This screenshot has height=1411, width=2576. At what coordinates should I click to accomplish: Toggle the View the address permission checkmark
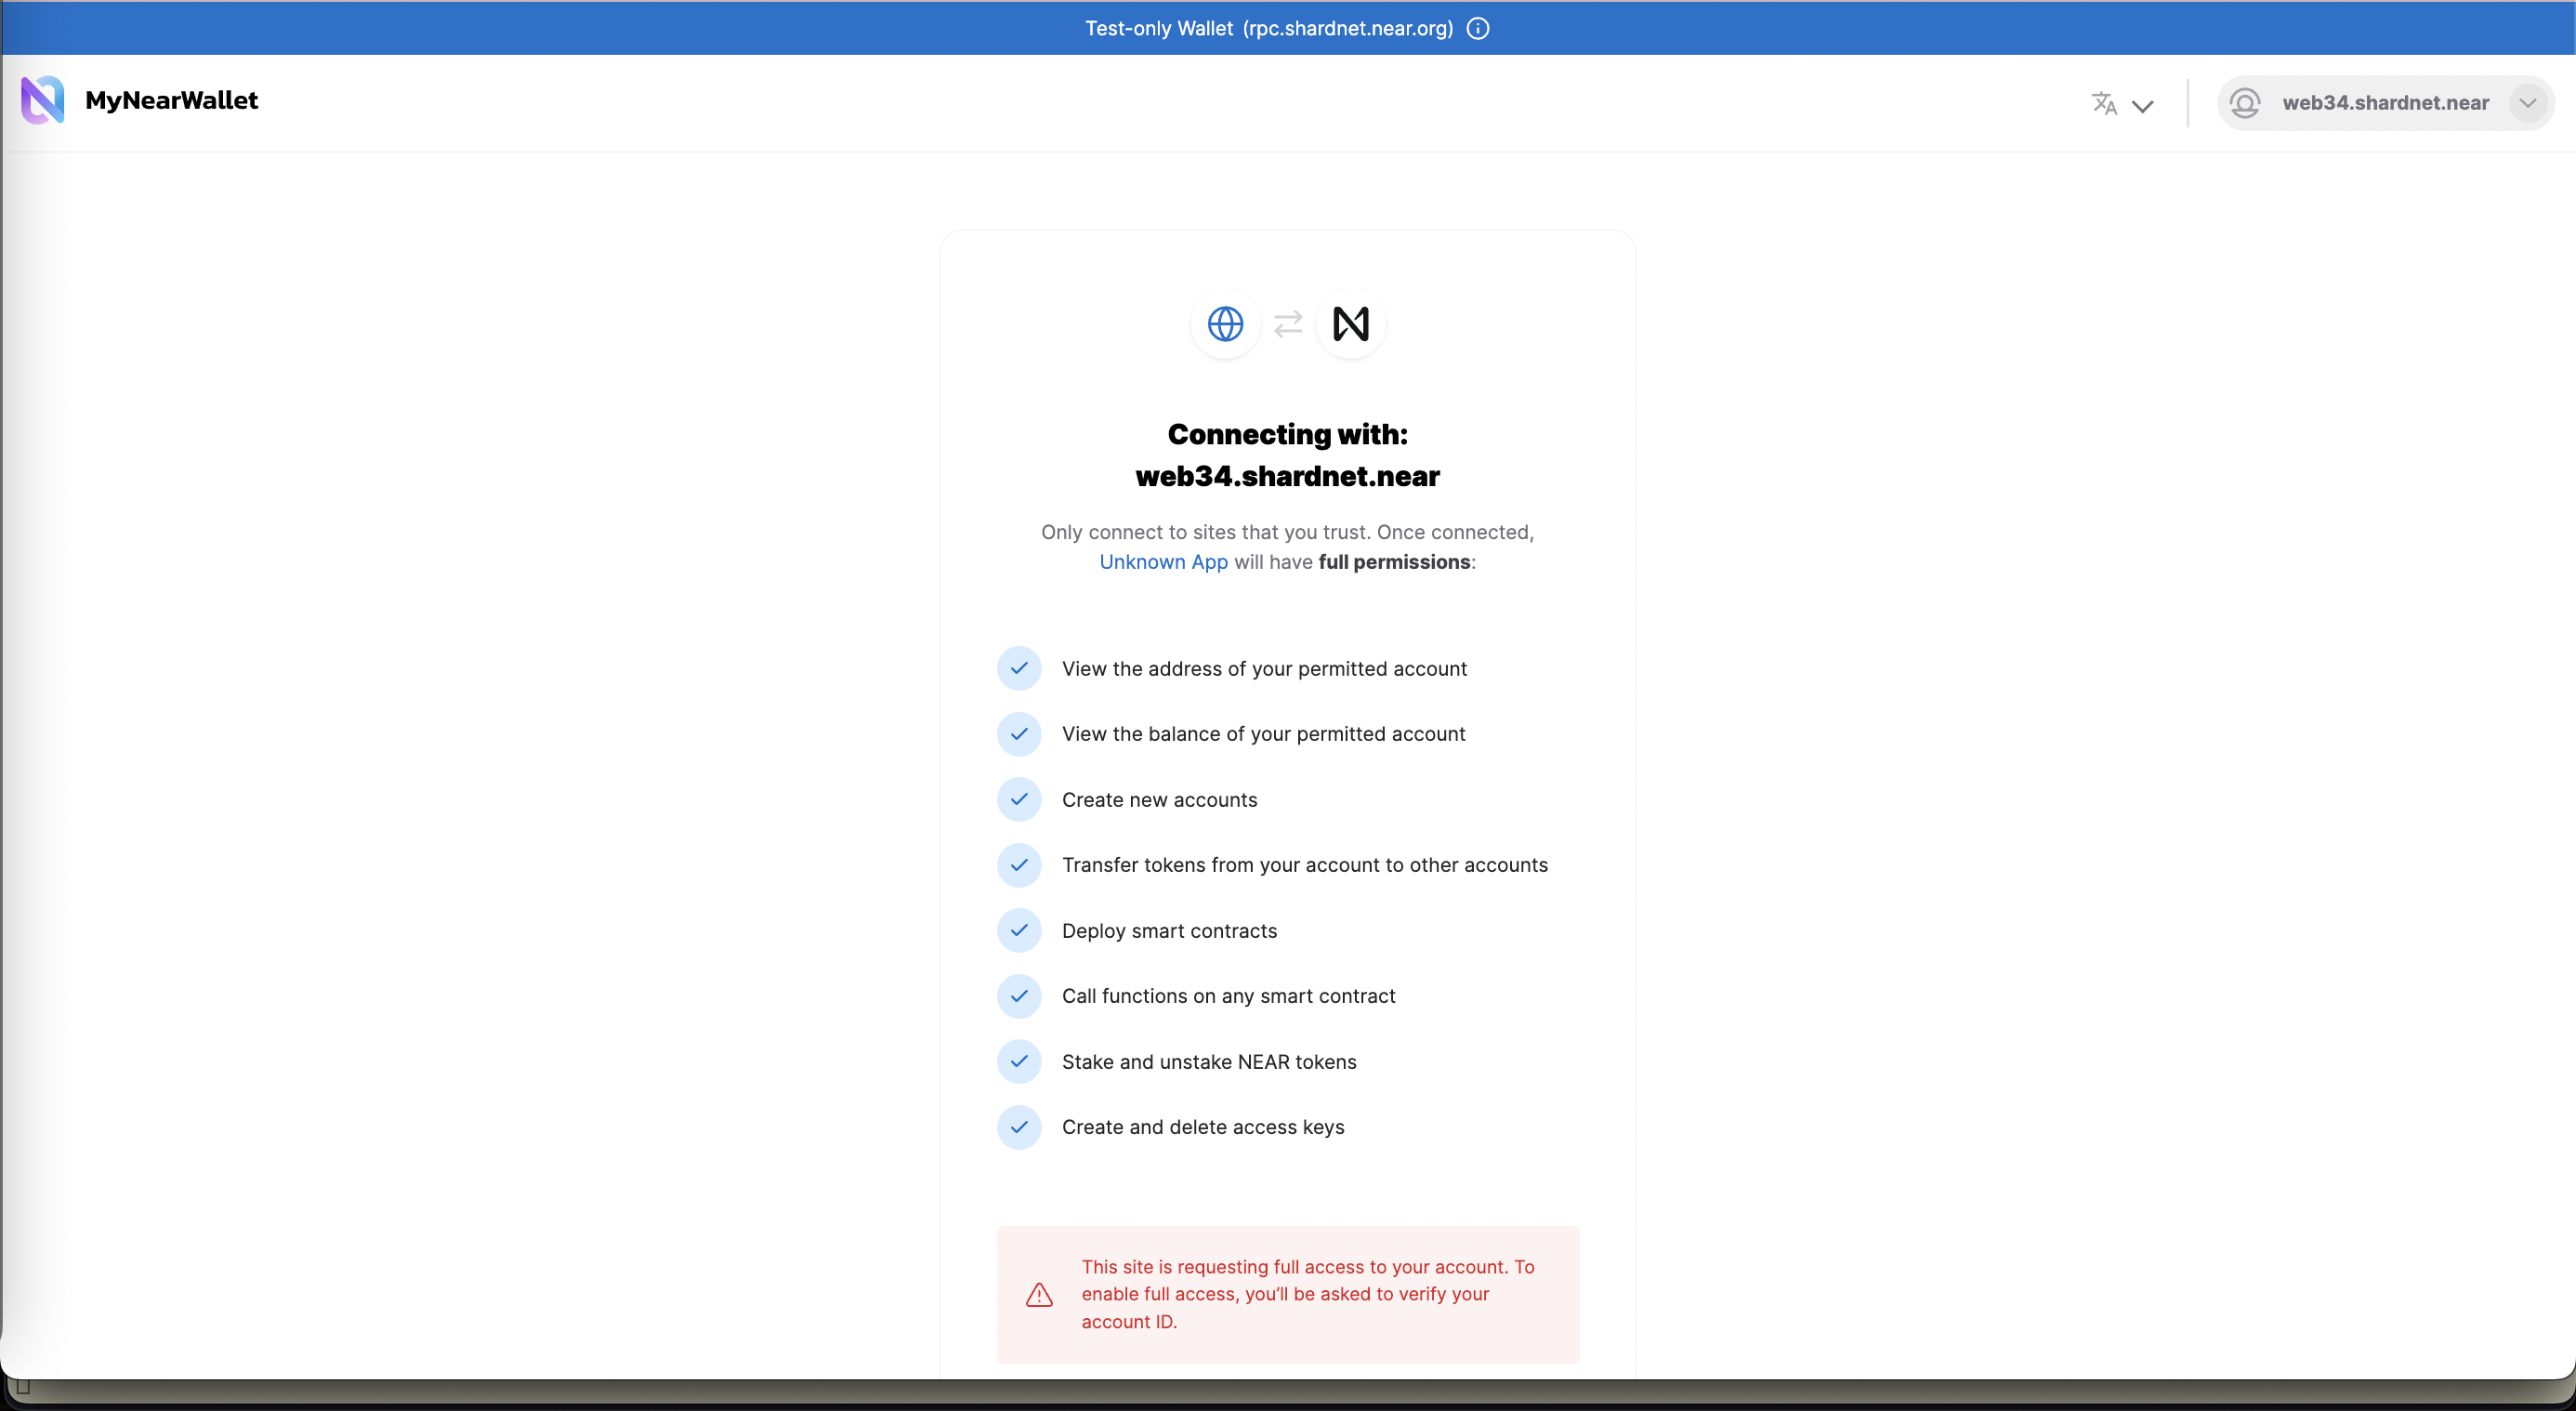click(x=1020, y=668)
